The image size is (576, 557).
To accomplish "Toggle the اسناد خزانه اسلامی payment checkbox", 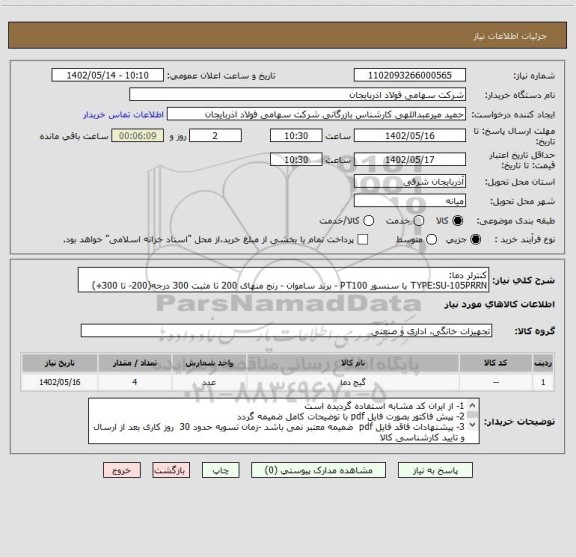I will point(363,240).
